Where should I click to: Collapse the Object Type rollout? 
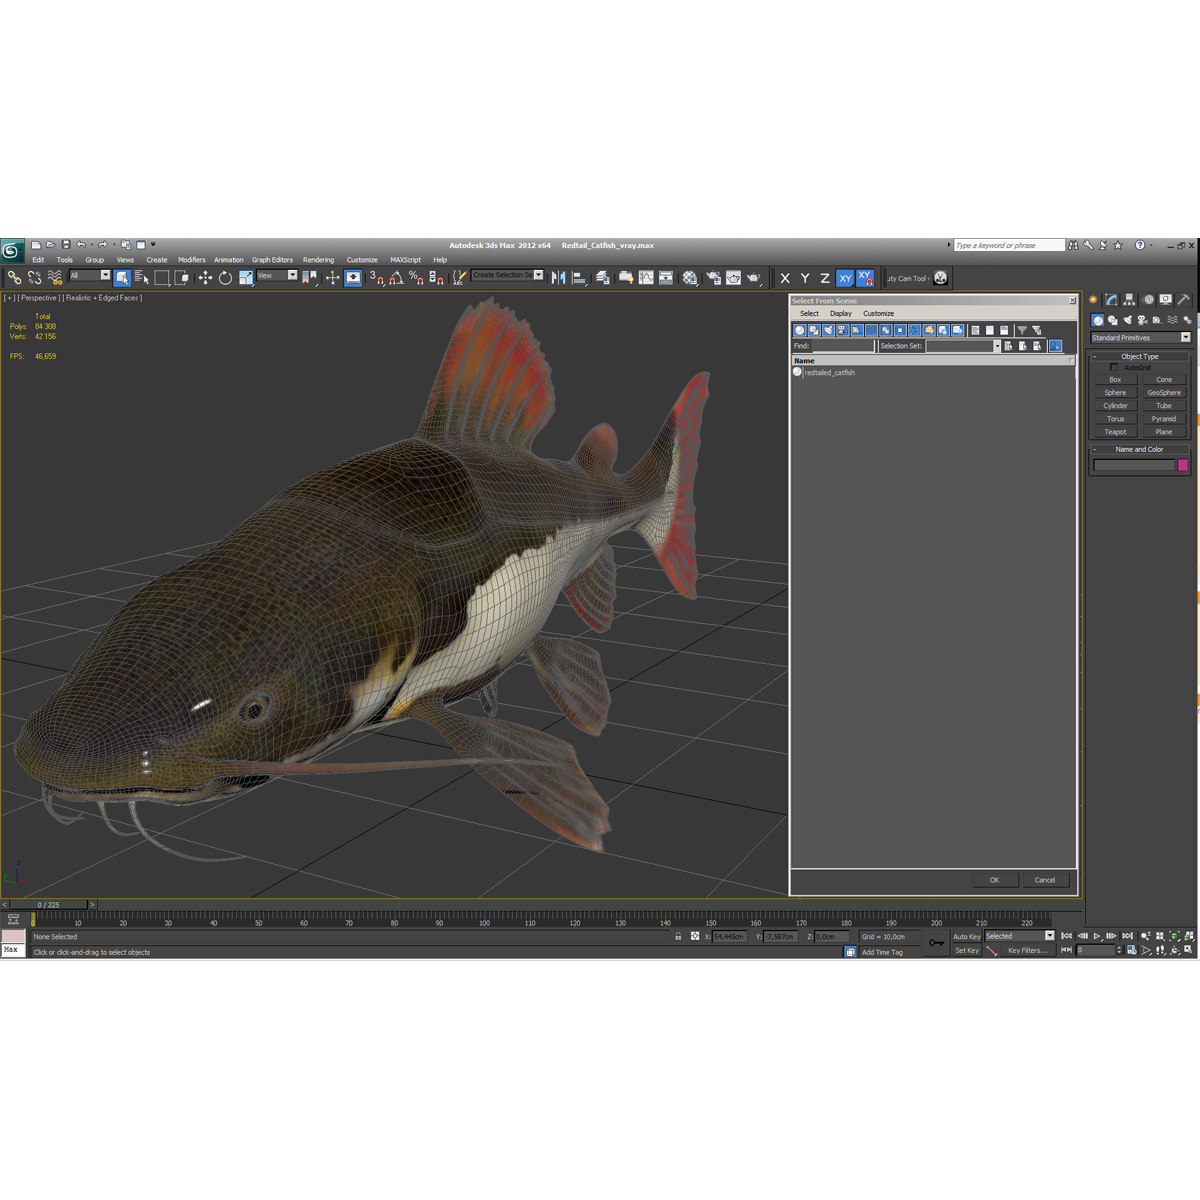(x=1096, y=356)
